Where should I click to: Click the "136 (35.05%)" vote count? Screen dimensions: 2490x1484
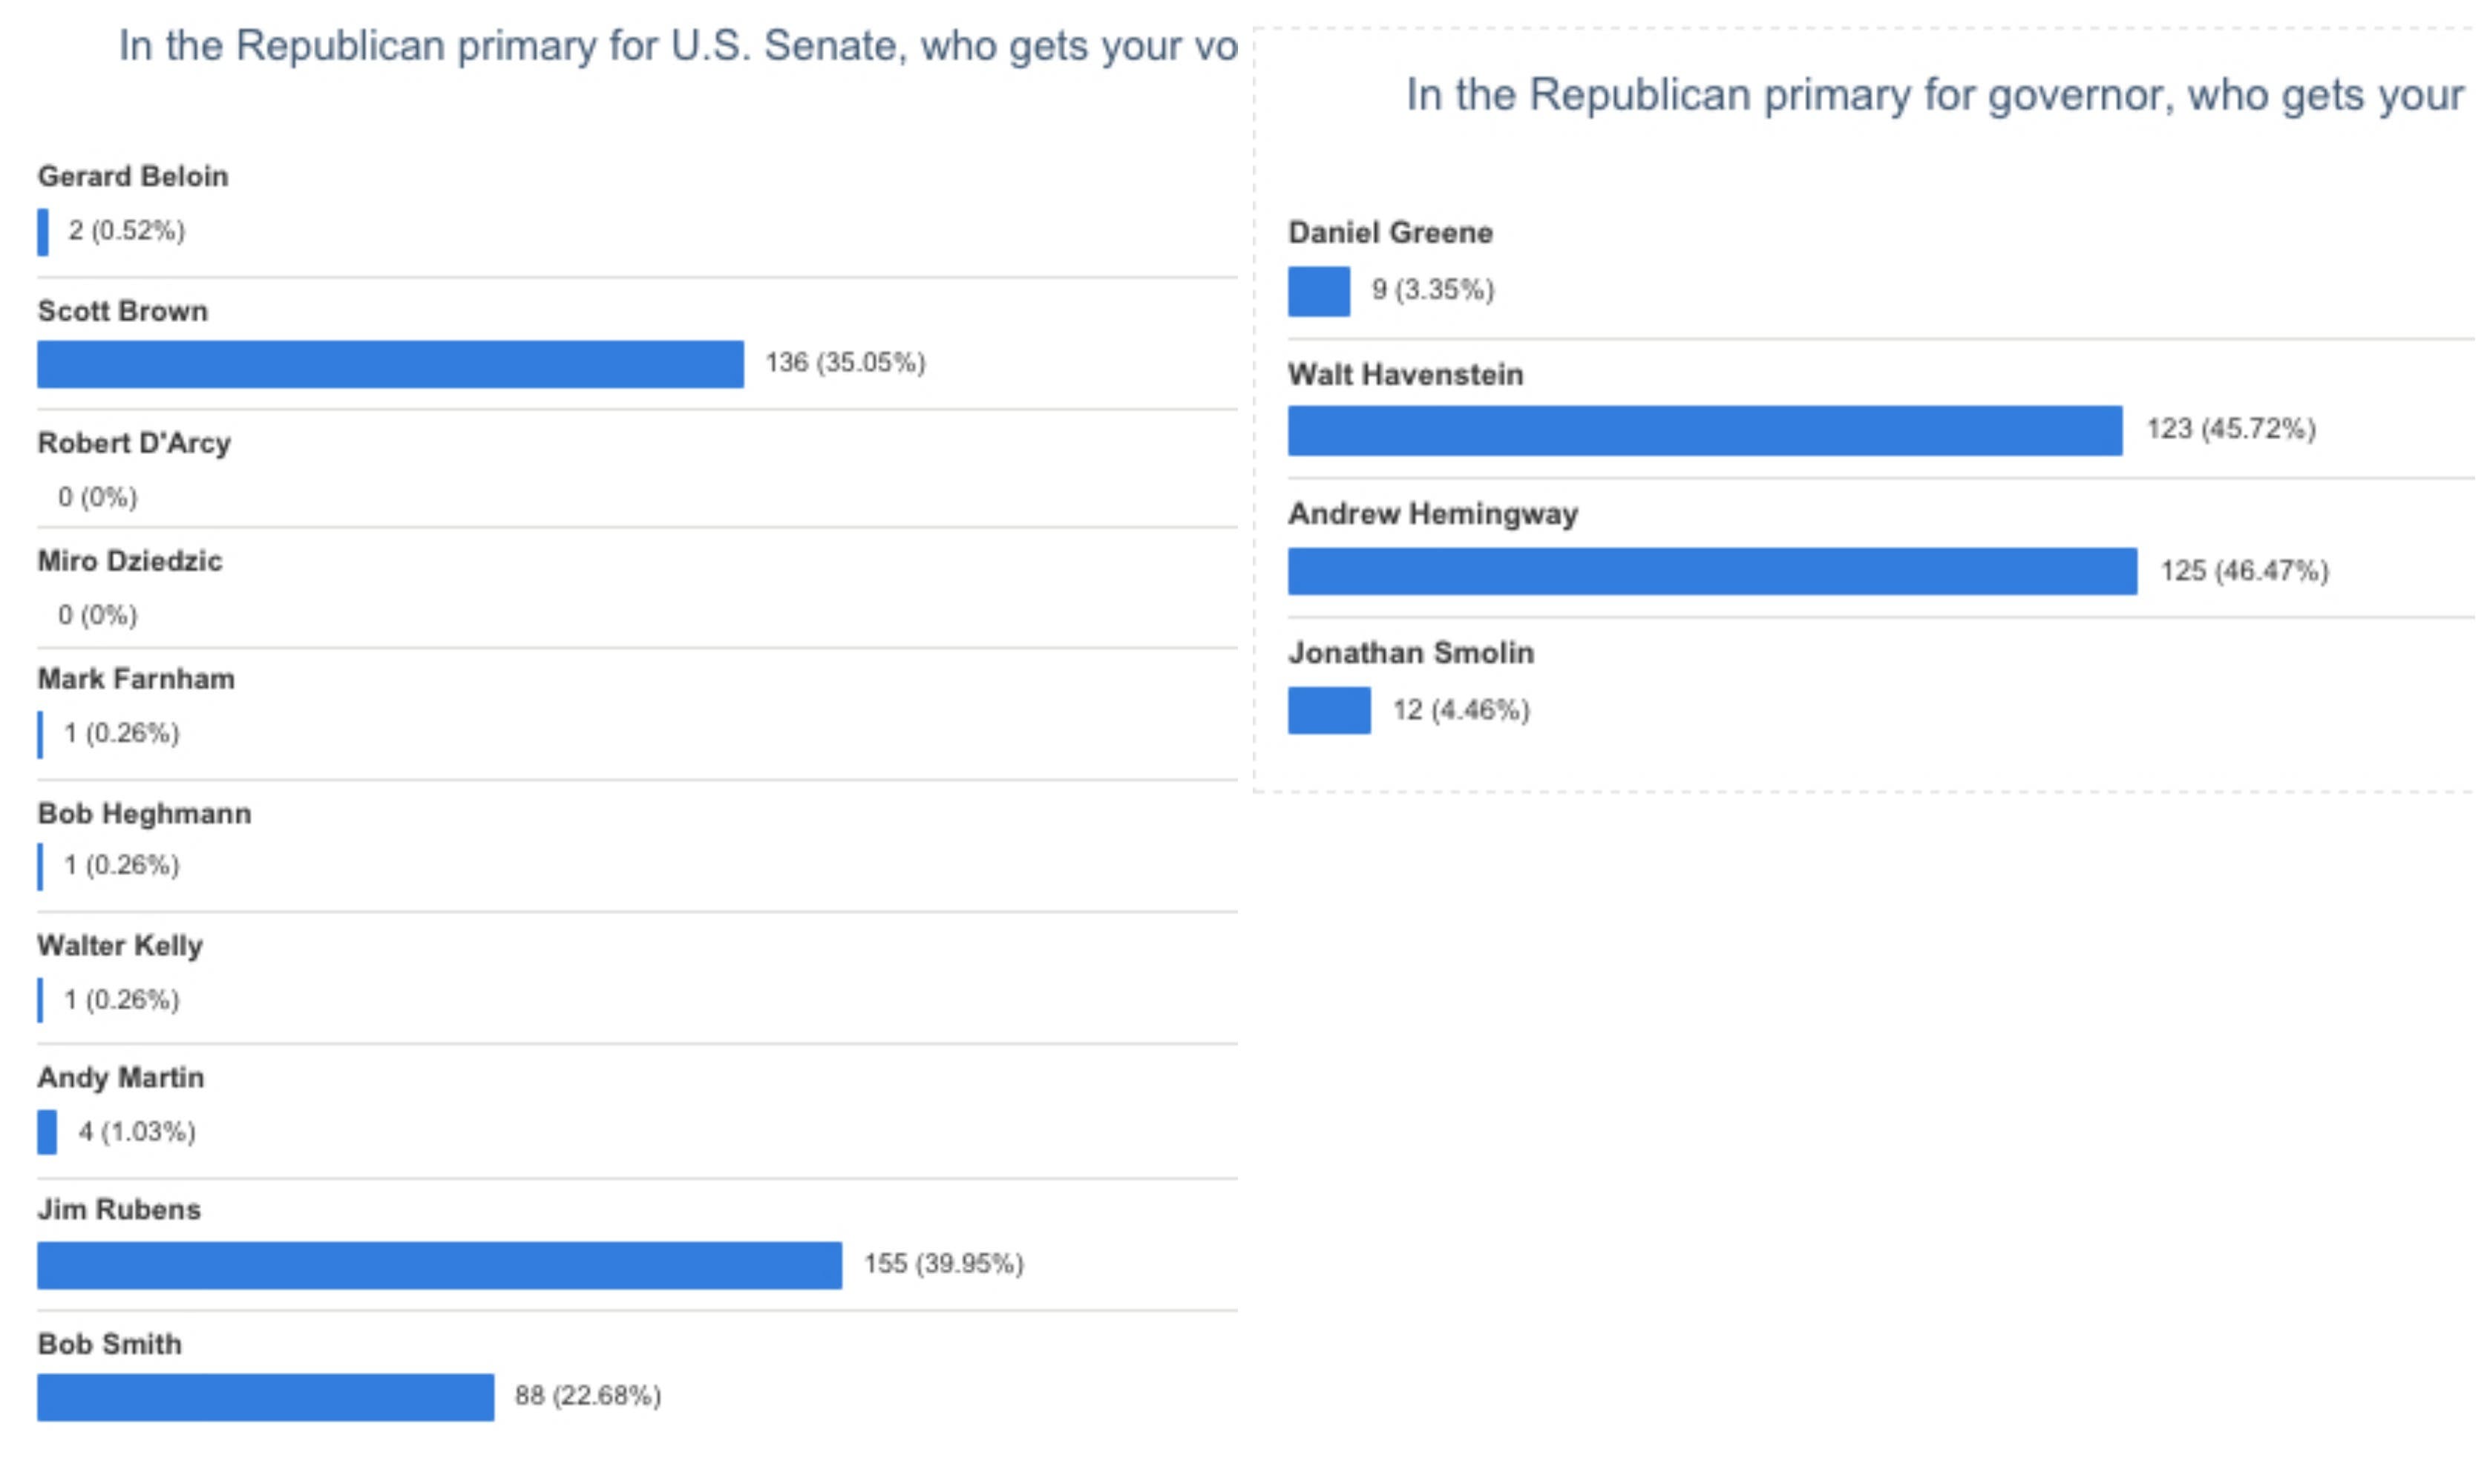coord(846,363)
